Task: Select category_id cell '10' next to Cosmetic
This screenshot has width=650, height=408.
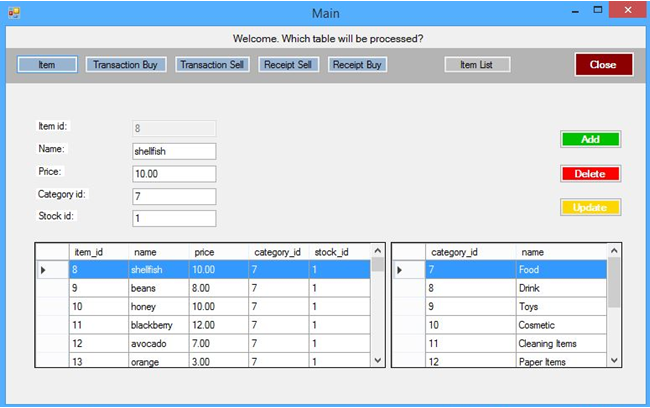Action: click(471, 325)
